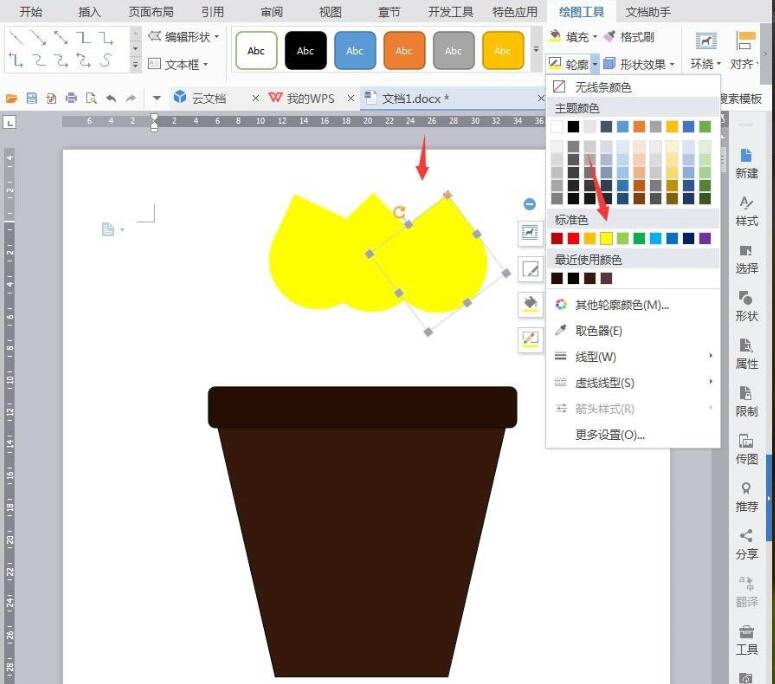
Task: Open the folder icon in quick toolbar
Action: click(11, 98)
